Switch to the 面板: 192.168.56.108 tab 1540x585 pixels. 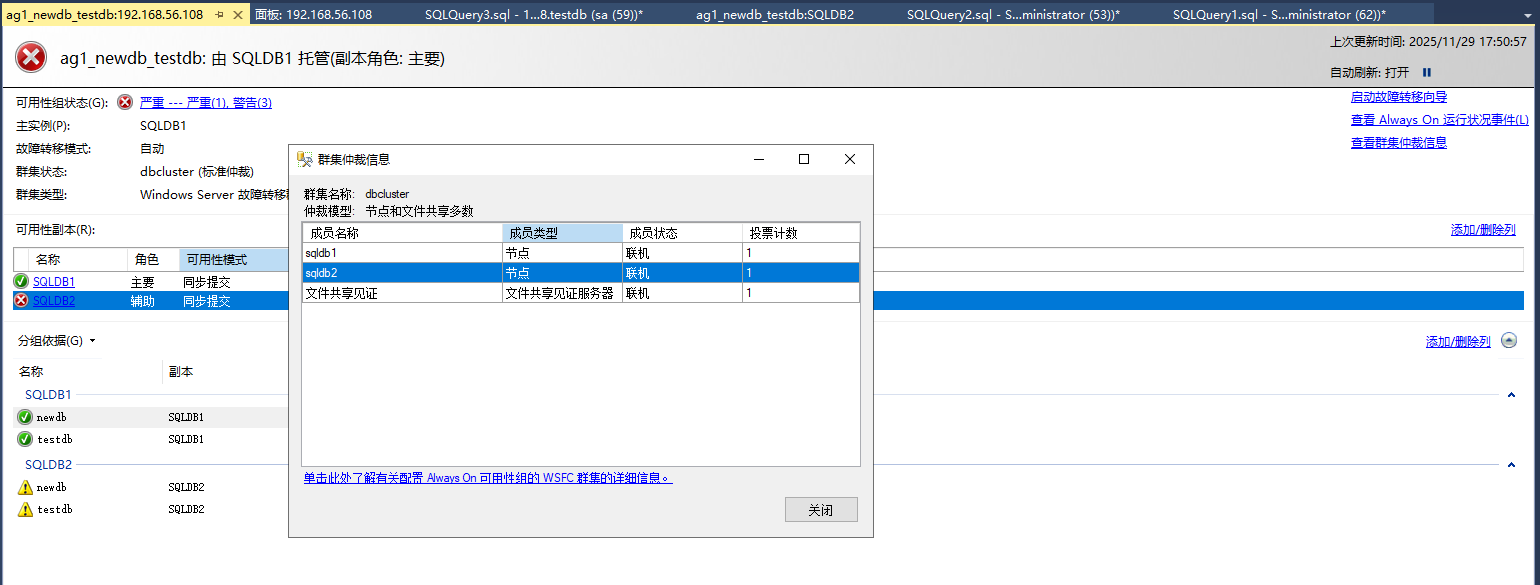tap(313, 15)
